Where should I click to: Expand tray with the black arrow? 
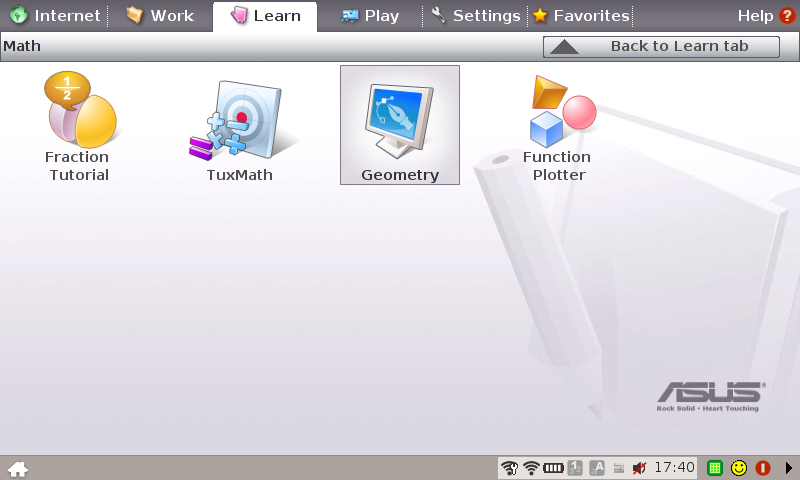click(789, 467)
